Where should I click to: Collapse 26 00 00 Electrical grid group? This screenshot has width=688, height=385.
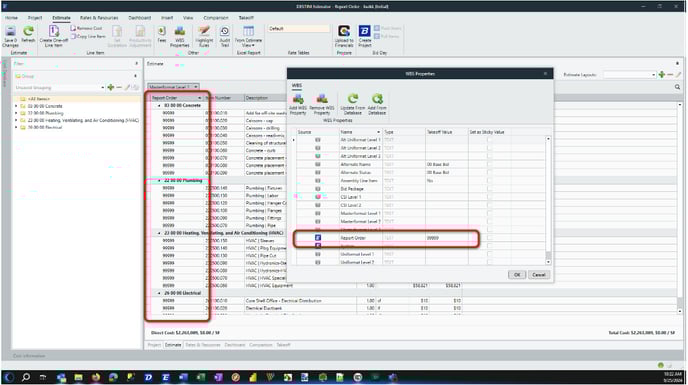[159, 293]
